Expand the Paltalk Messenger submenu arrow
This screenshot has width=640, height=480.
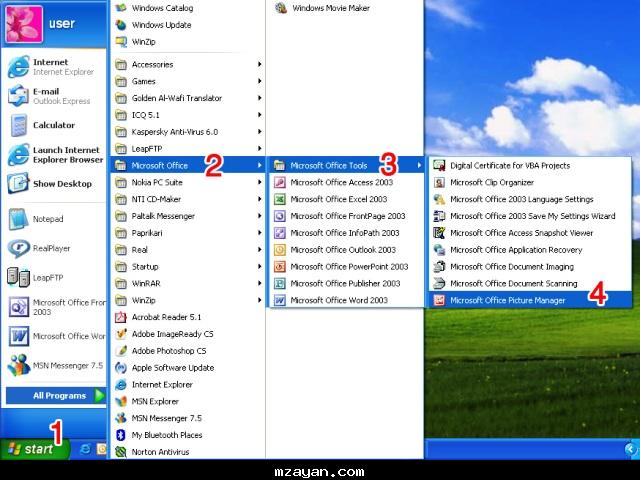pyautogui.click(x=260, y=216)
